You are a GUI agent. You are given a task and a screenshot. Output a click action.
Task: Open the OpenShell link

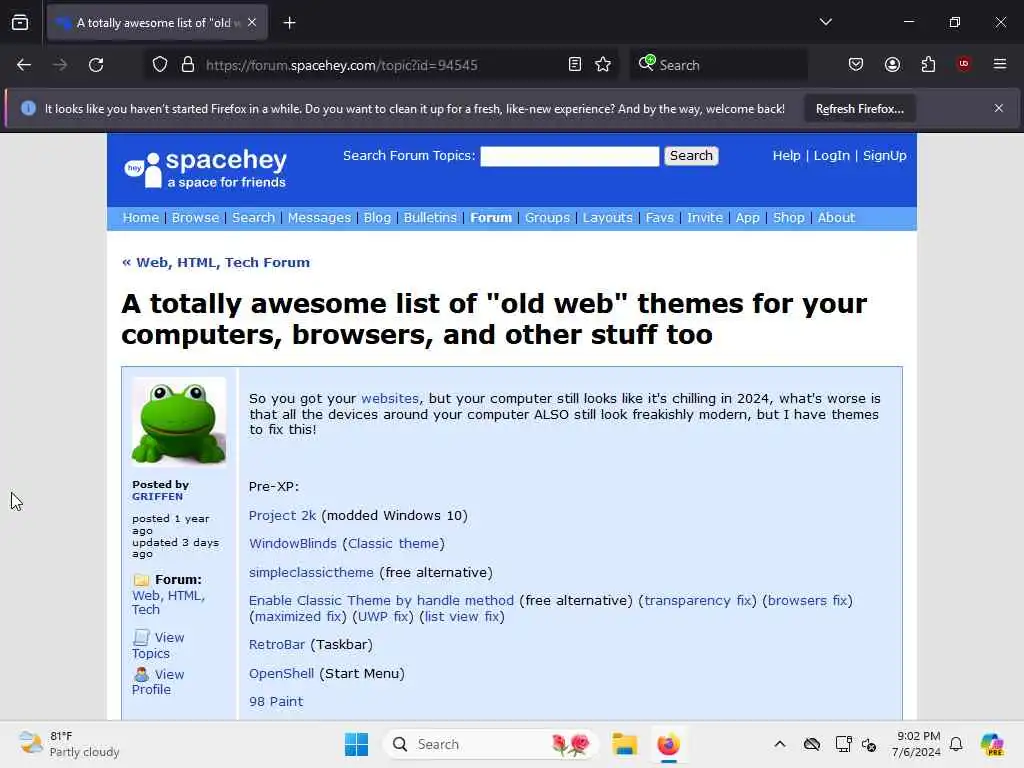point(281,673)
